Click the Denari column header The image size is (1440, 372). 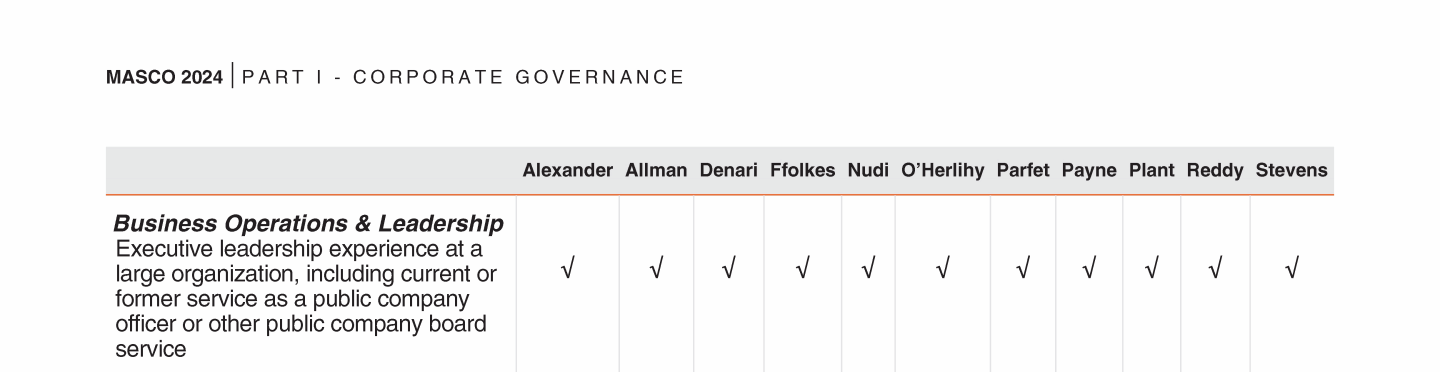coord(729,171)
